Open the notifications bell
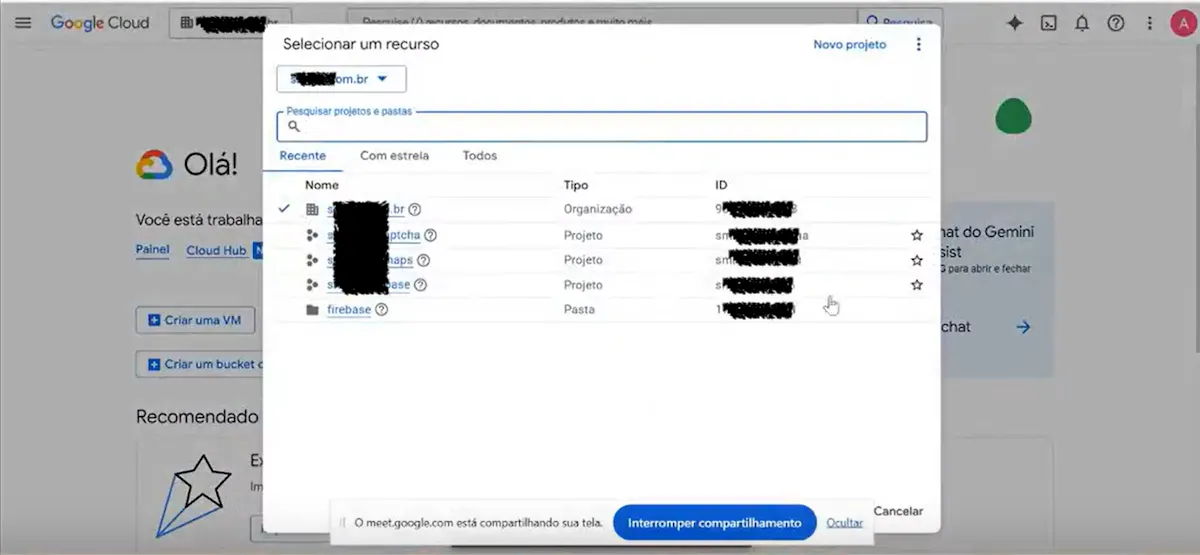Viewport: 1200px width, 555px height. coord(1082,23)
